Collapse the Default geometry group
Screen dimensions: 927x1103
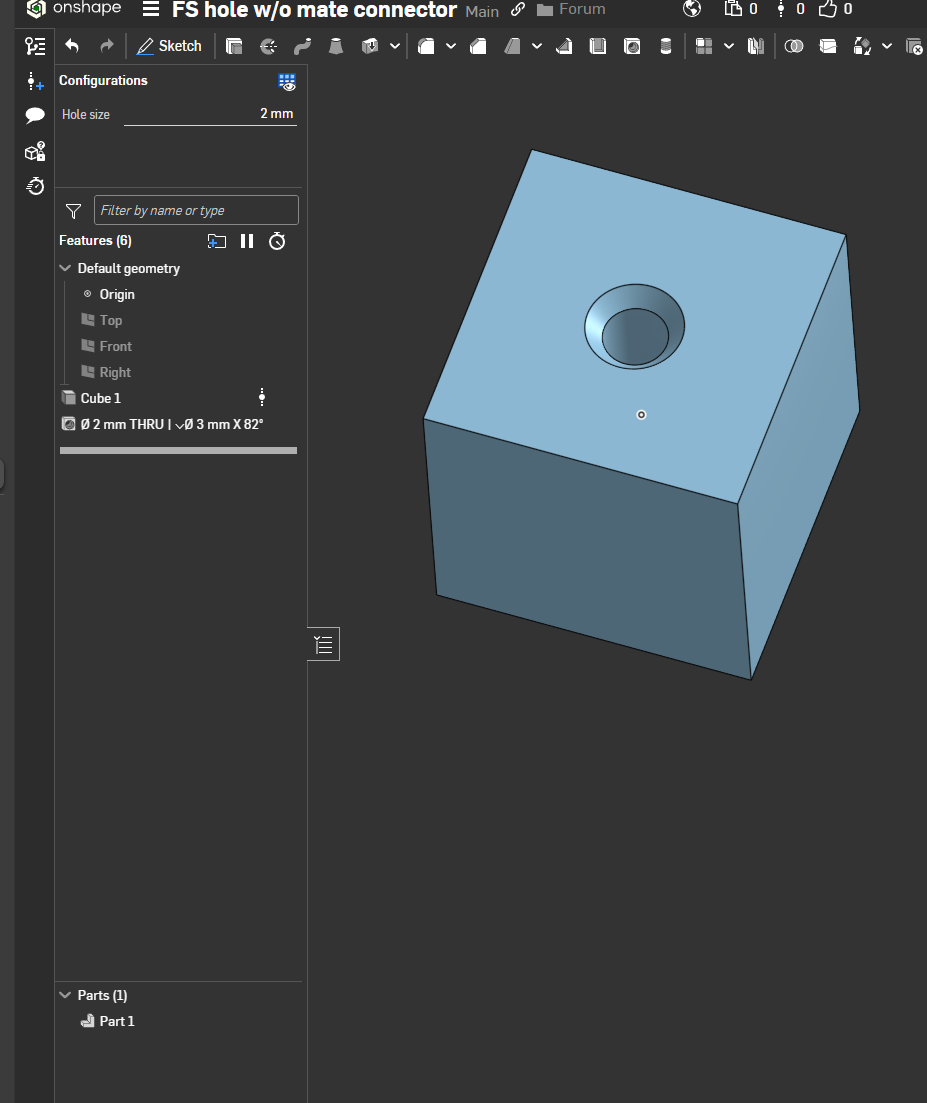pyautogui.click(x=65, y=268)
